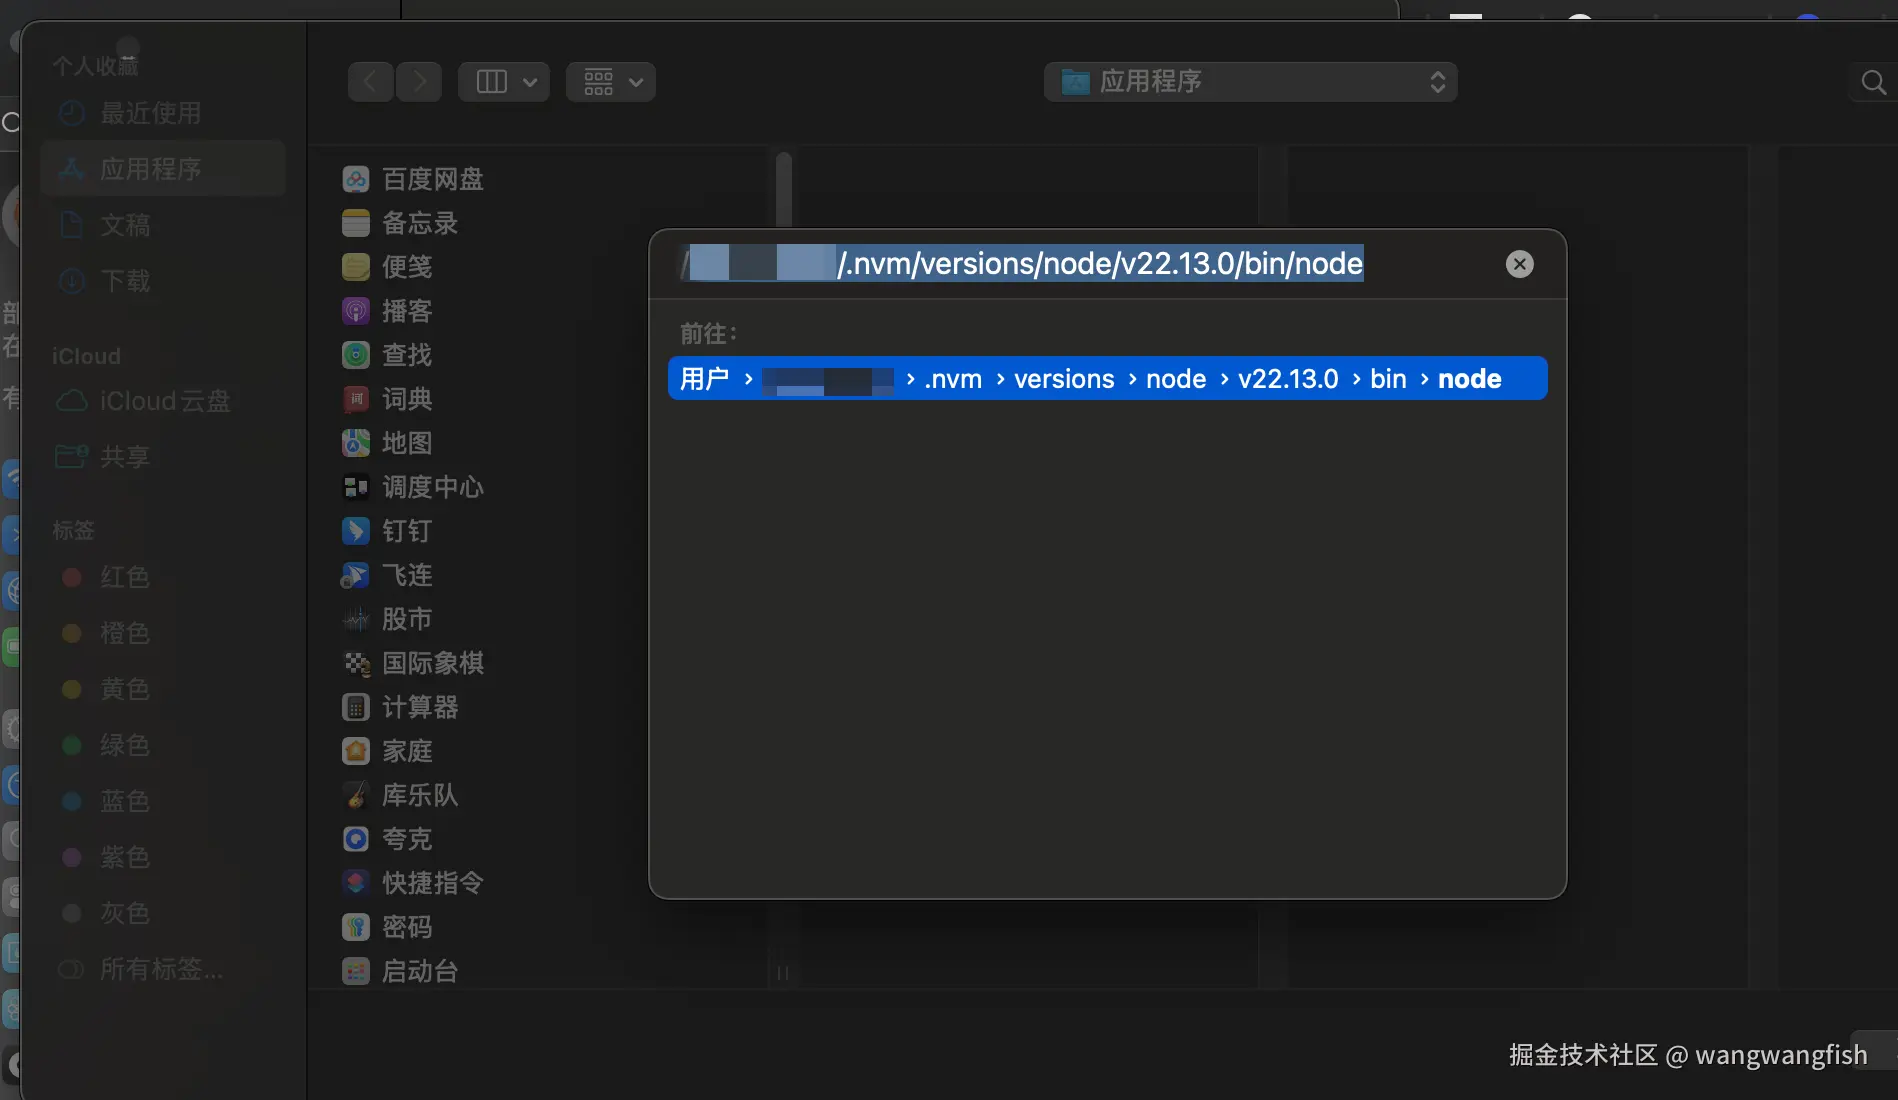Click the 密码 Passwords icon
Screen dimensions: 1898x1100
(356, 927)
